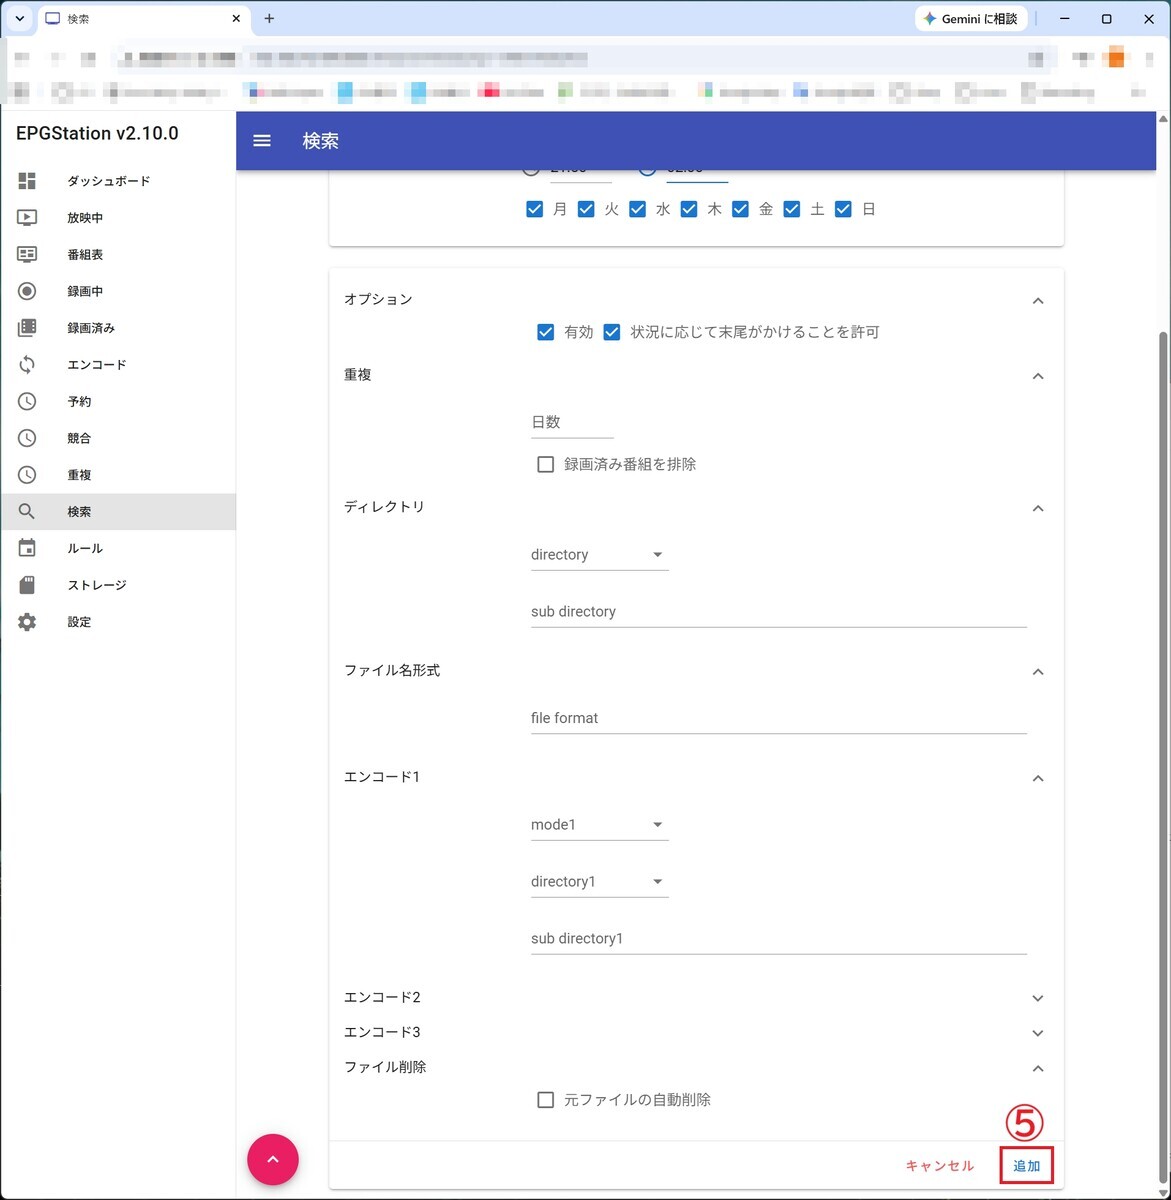Image resolution: width=1171 pixels, height=1200 pixels.
Task: Go to 設定 menu item
Action: pyautogui.click(x=118, y=622)
